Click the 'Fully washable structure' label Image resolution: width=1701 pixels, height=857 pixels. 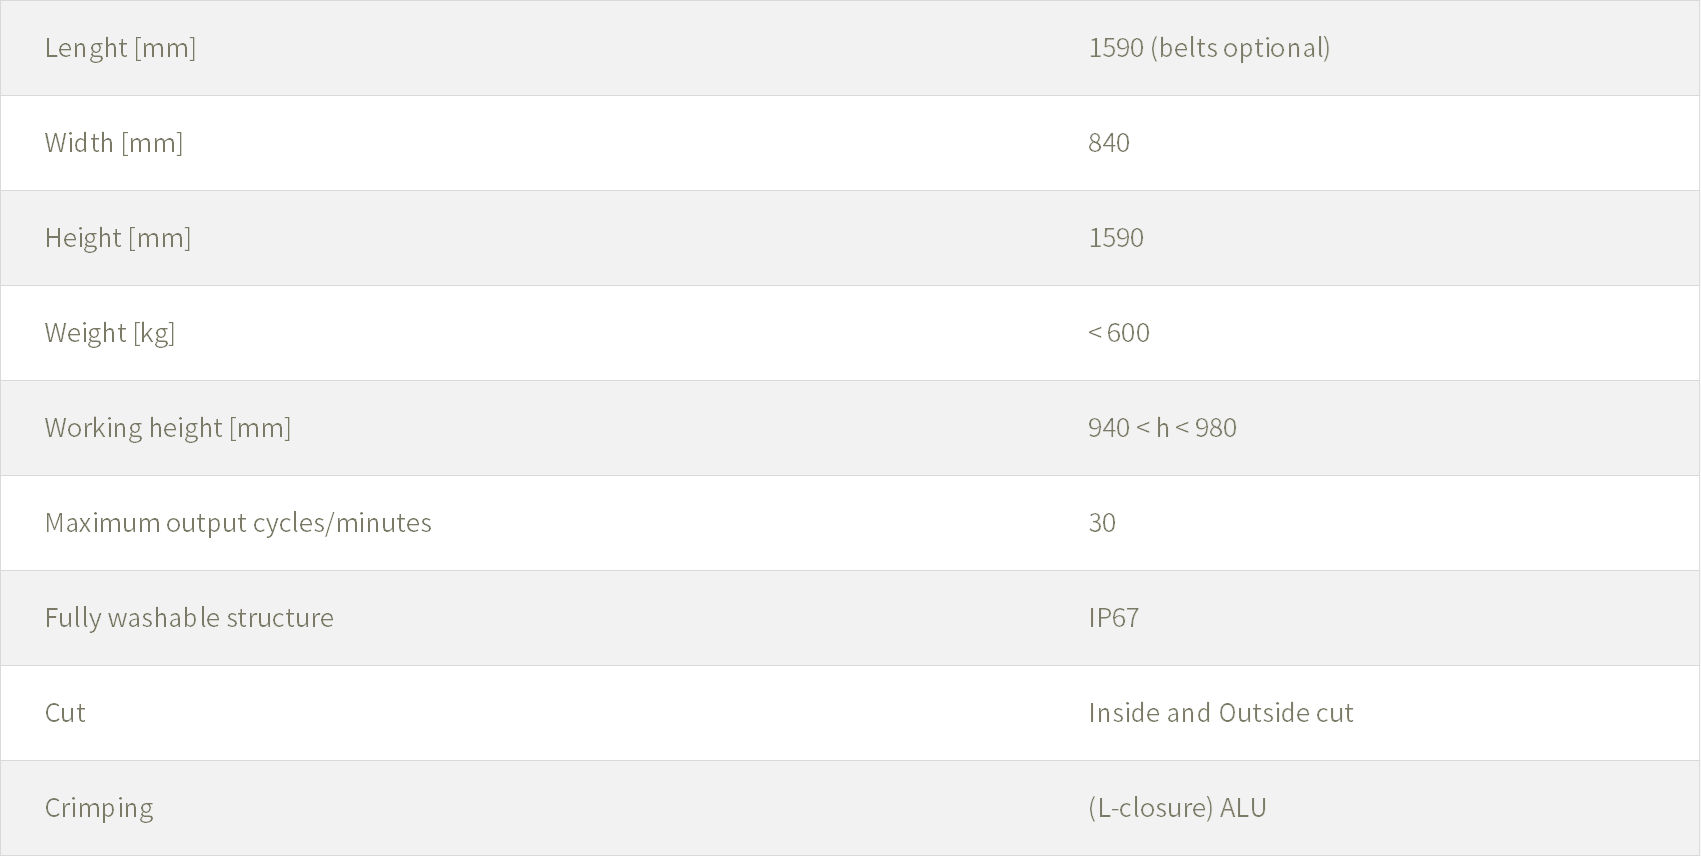point(188,618)
